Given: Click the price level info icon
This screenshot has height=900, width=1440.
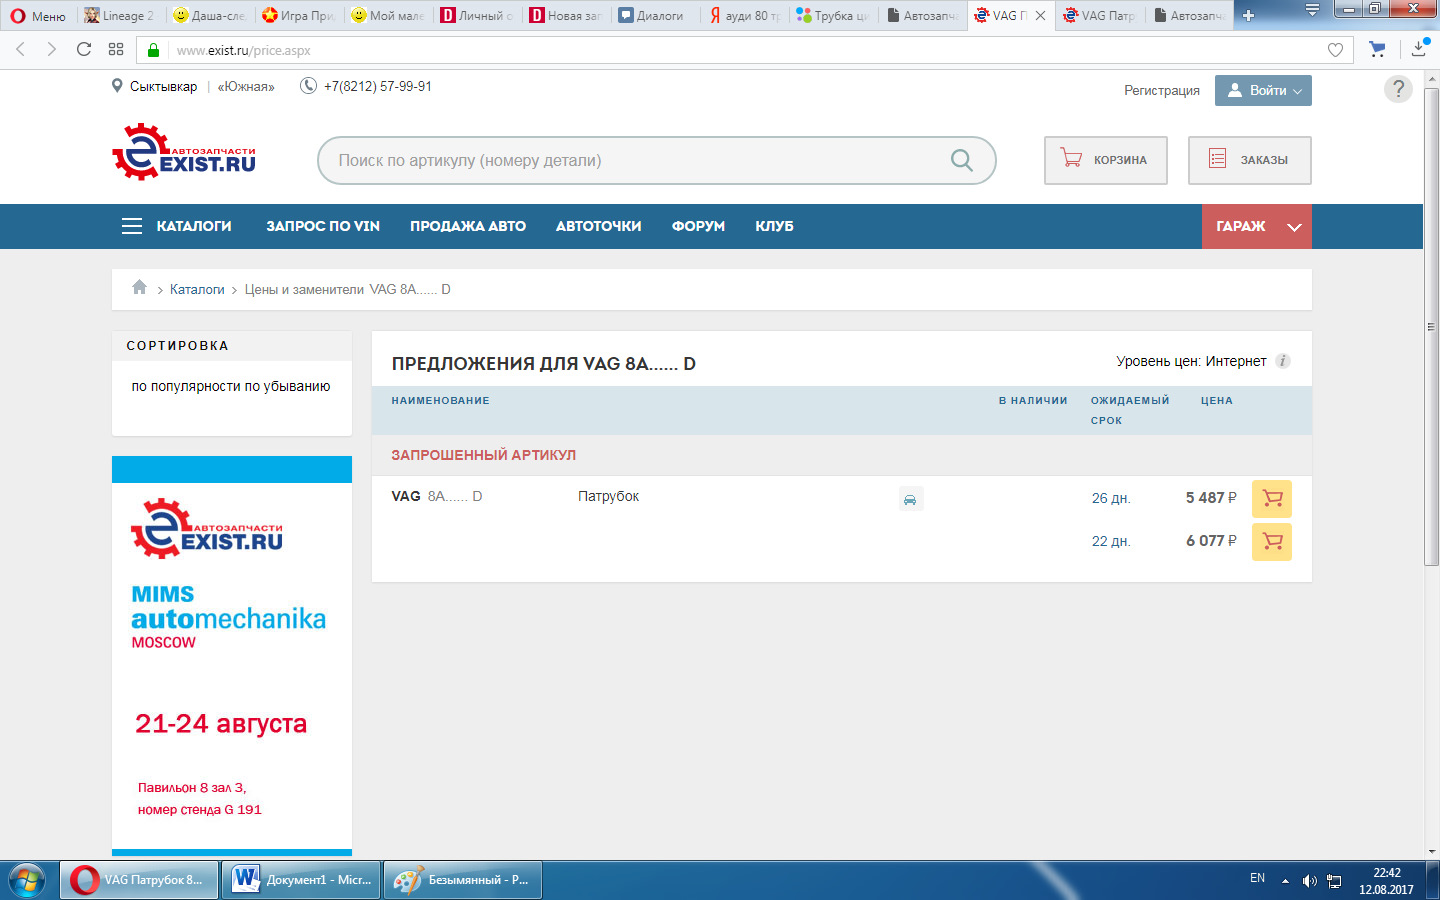Looking at the screenshot, I should pyautogui.click(x=1283, y=361).
